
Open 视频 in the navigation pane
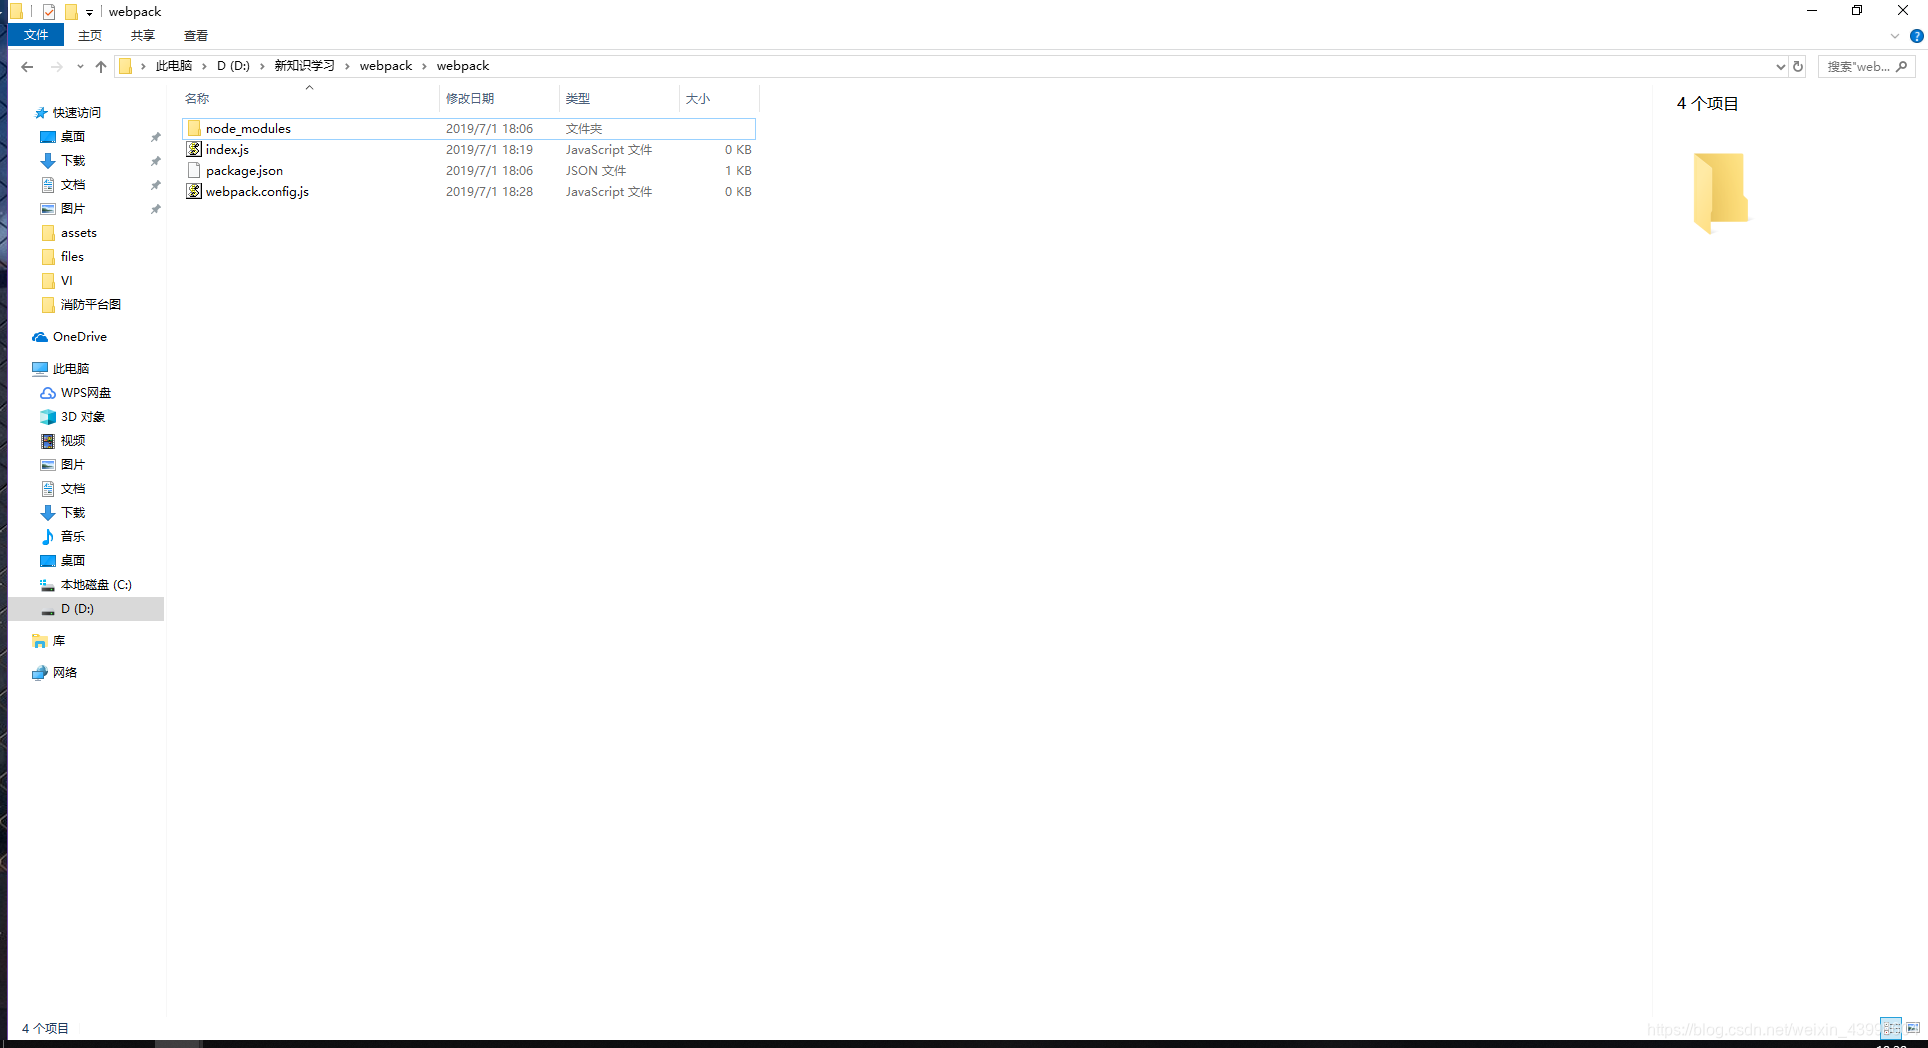73,441
